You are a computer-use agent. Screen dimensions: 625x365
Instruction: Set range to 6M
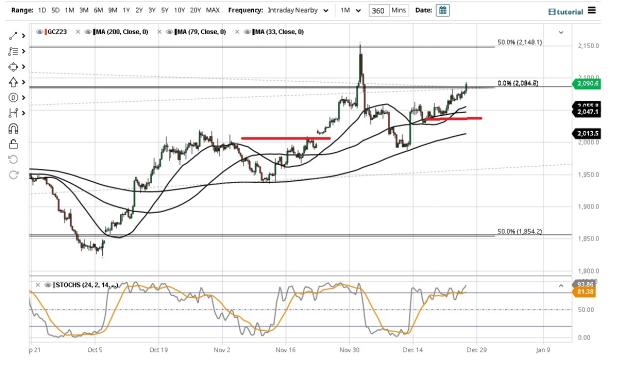click(x=98, y=10)
